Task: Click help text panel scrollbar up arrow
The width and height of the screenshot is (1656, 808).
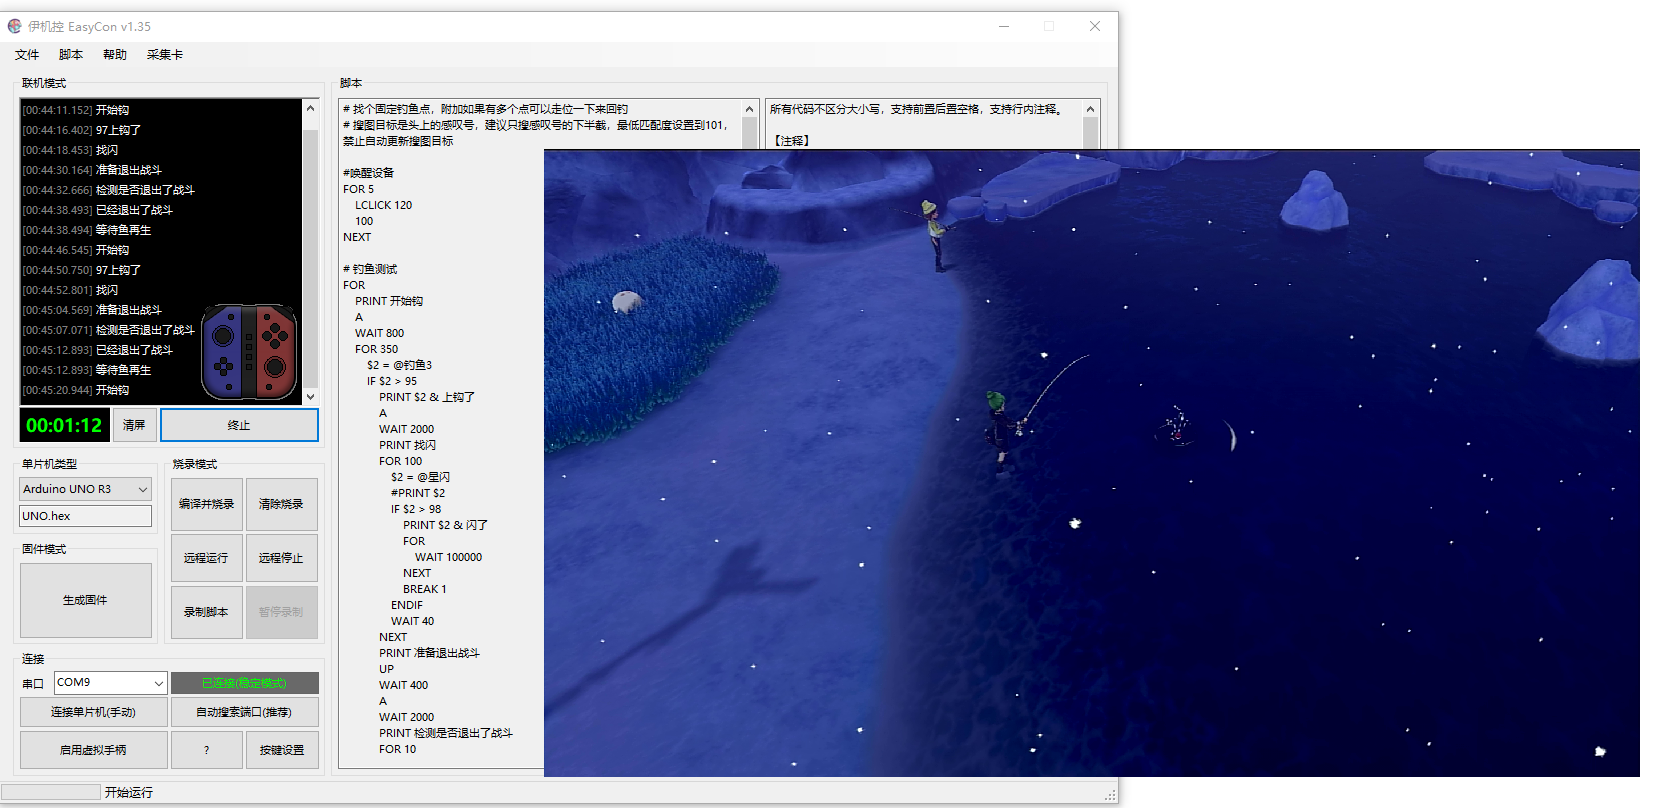Action: click(x=1090, y=108)
